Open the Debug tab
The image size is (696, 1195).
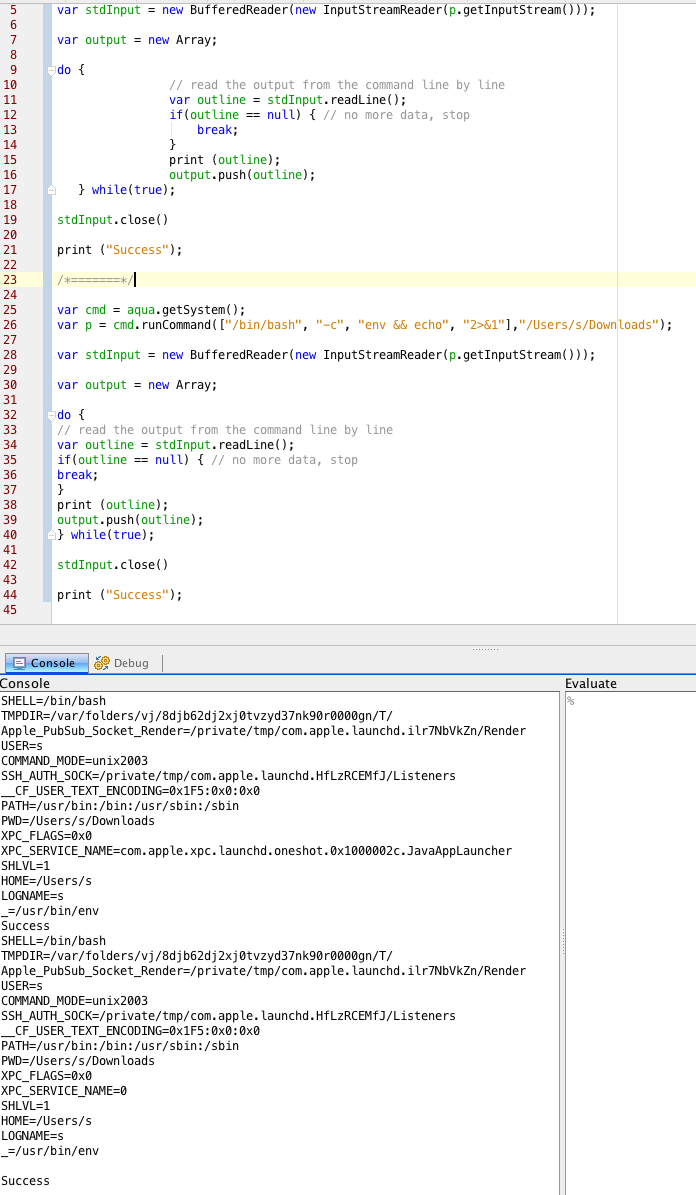pyautogui.click(x=122, y=663)
